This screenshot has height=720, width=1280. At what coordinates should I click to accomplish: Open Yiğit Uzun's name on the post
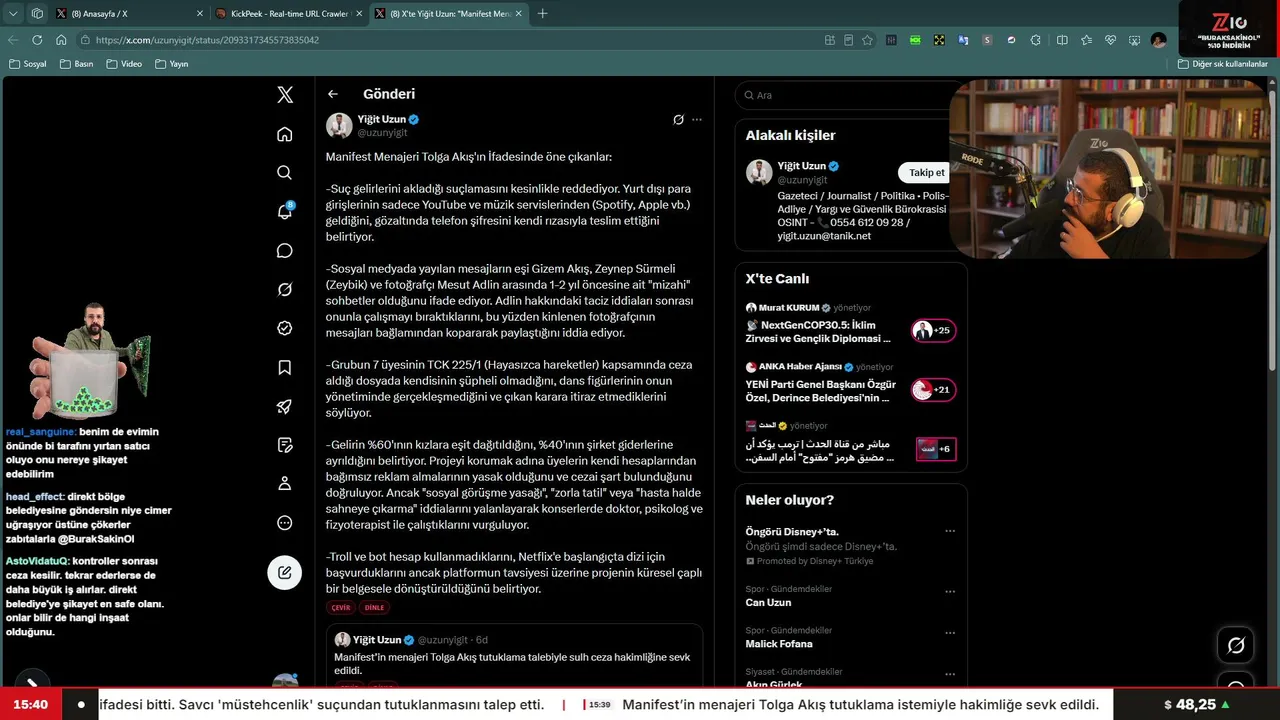pos(382,119)
